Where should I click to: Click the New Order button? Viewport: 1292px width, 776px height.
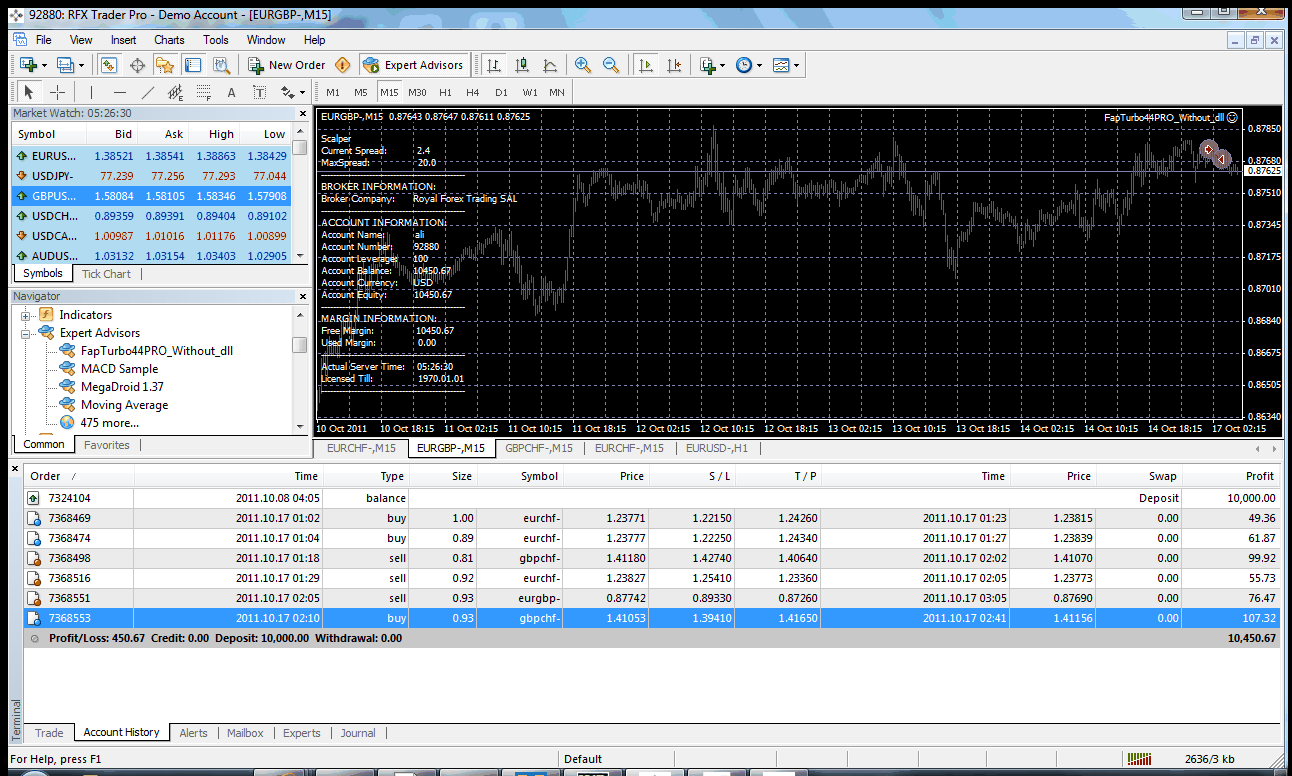pos(287,65)
